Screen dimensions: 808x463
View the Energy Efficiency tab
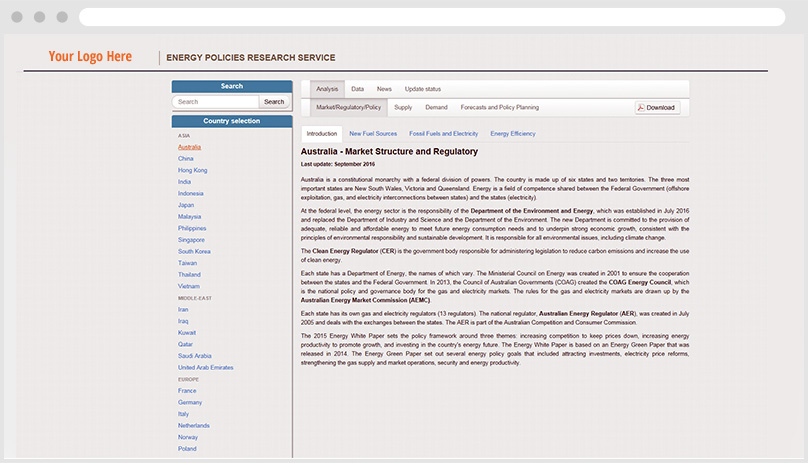513,133
